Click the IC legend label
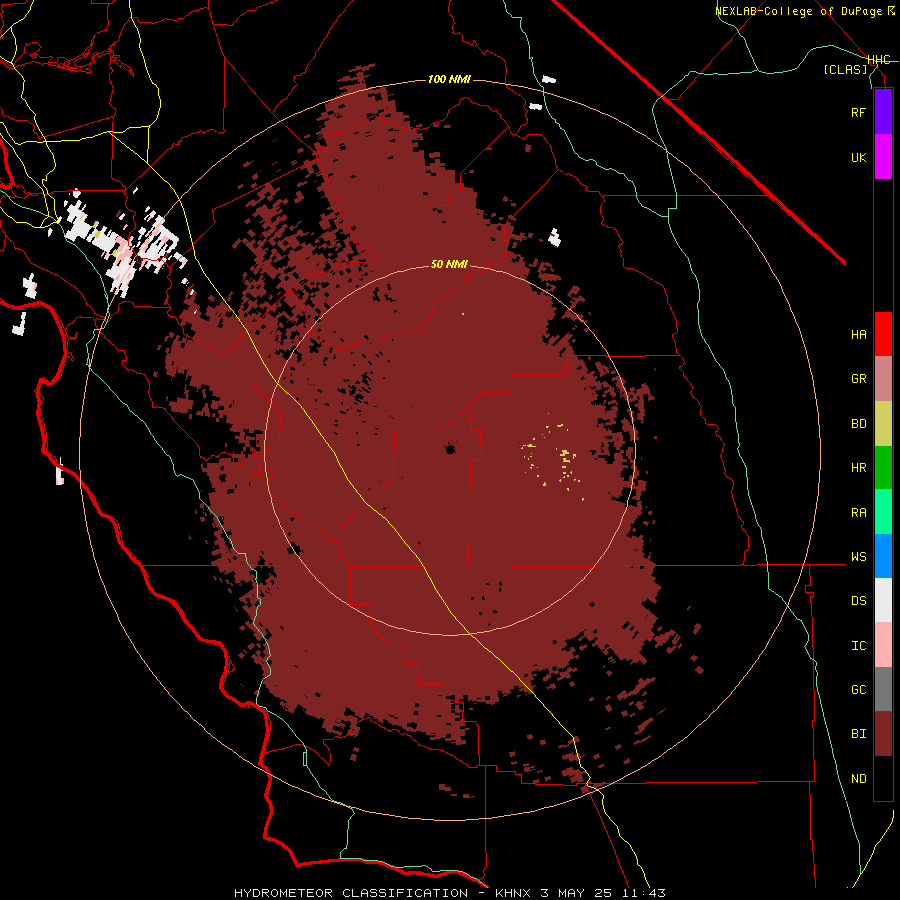Viewport: 900px width, 900px height. 858,645
